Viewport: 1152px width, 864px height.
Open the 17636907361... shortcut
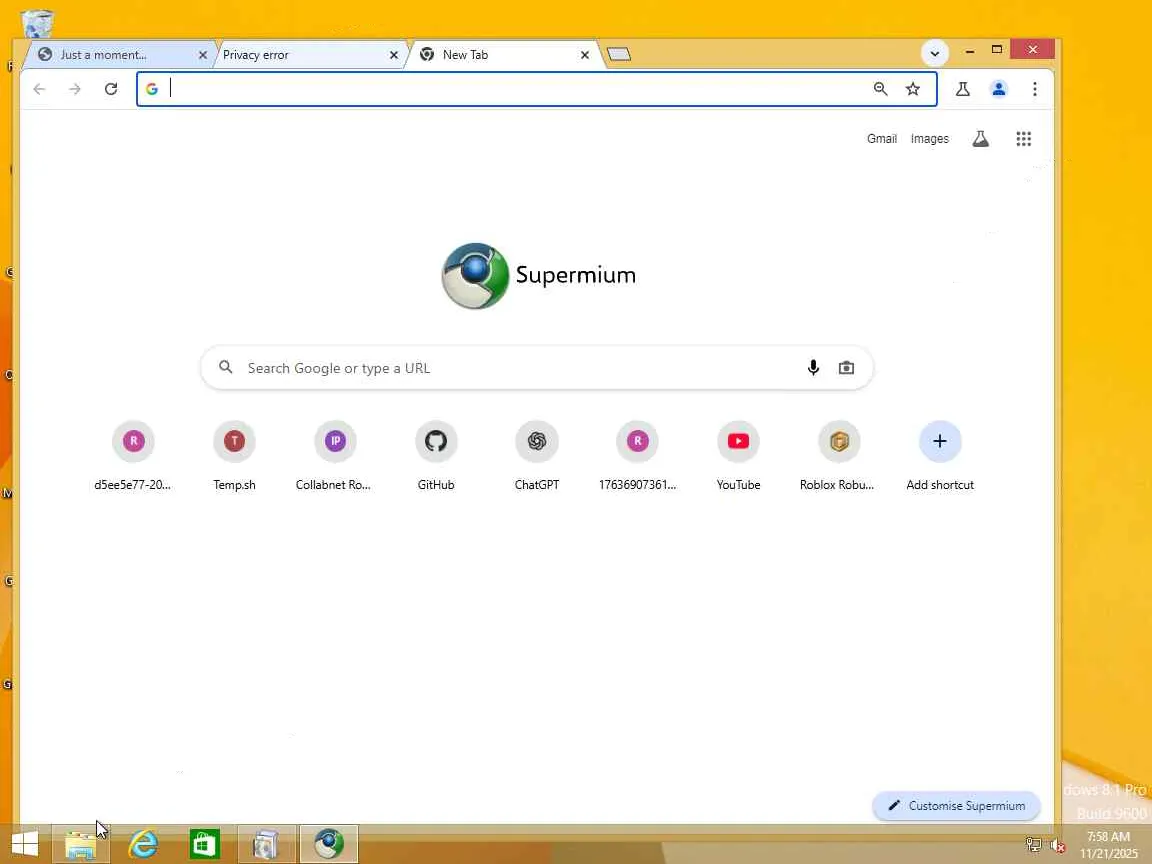(x=637, y=456)
